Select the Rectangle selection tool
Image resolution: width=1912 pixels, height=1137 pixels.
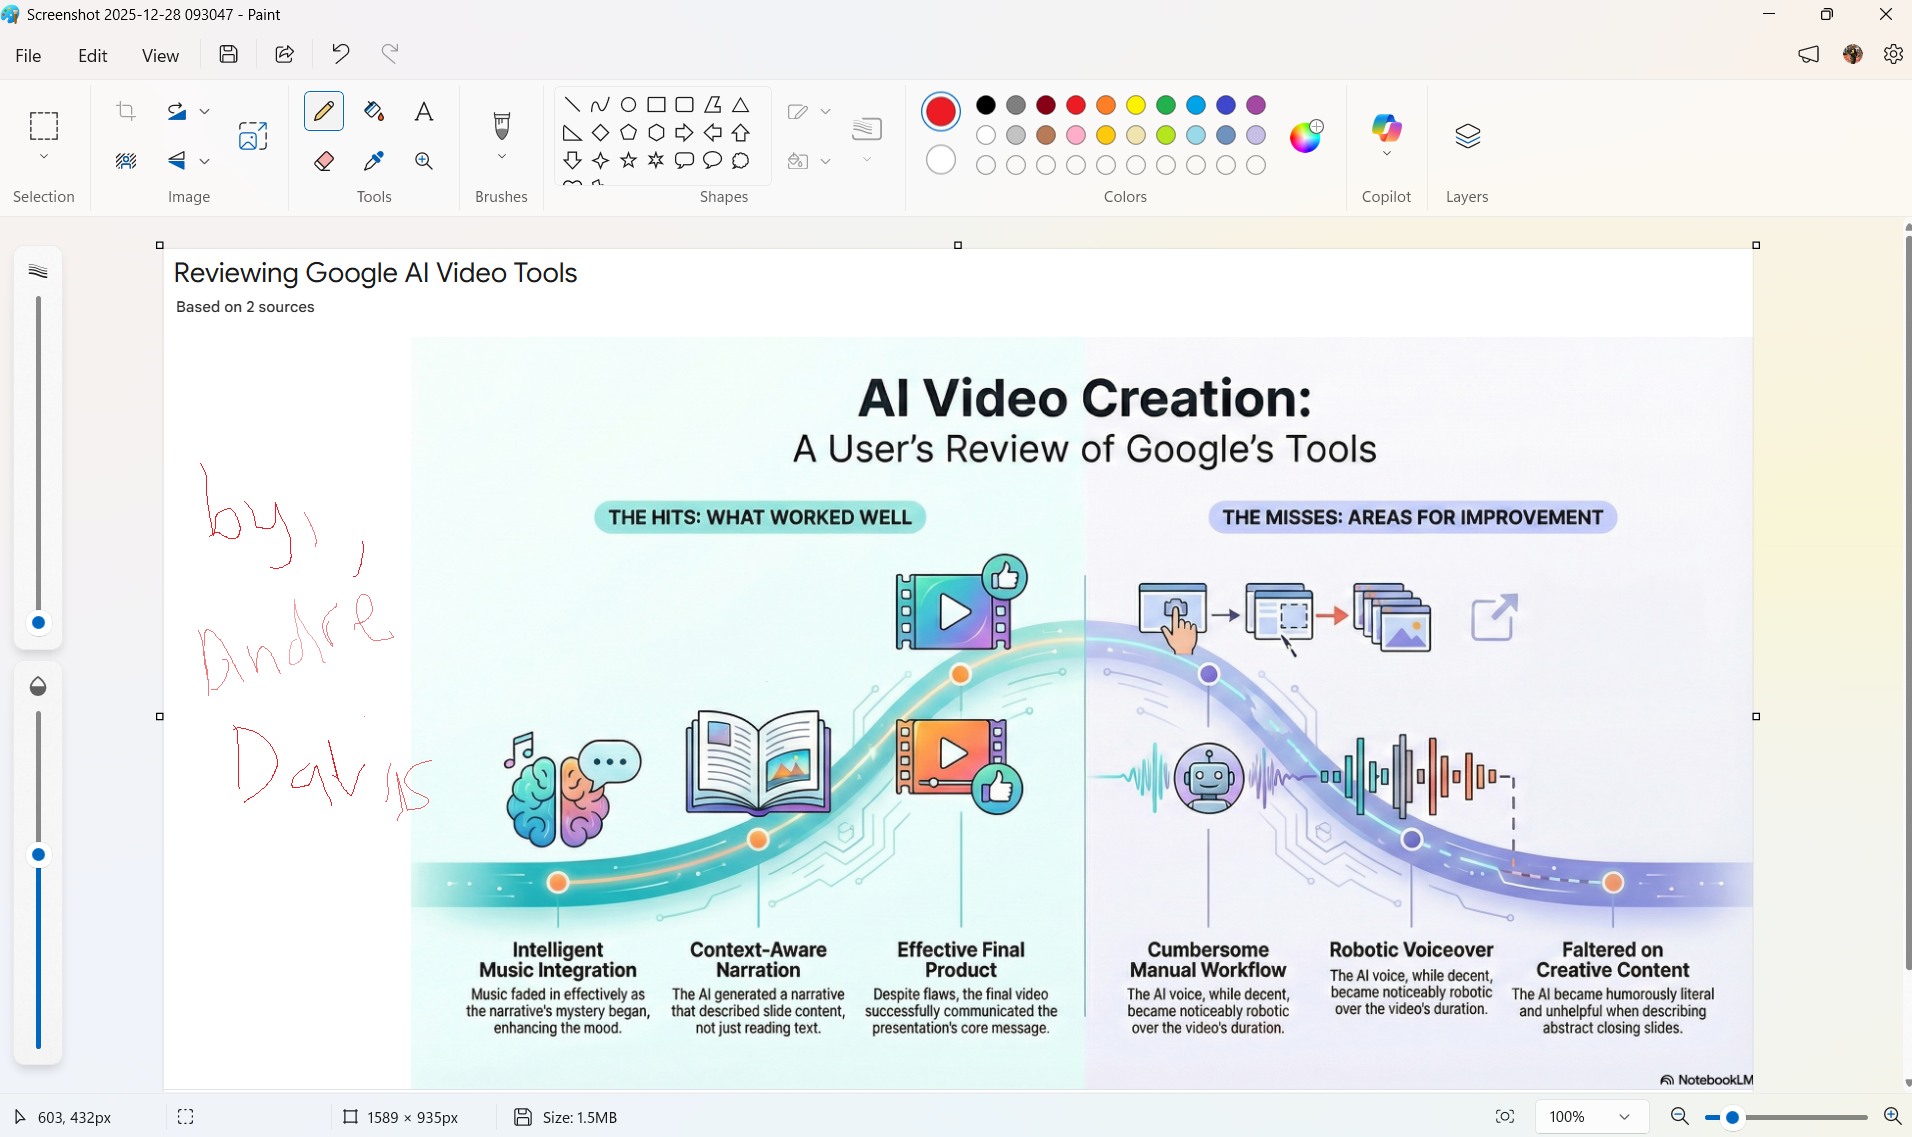[x=44, y=126]
